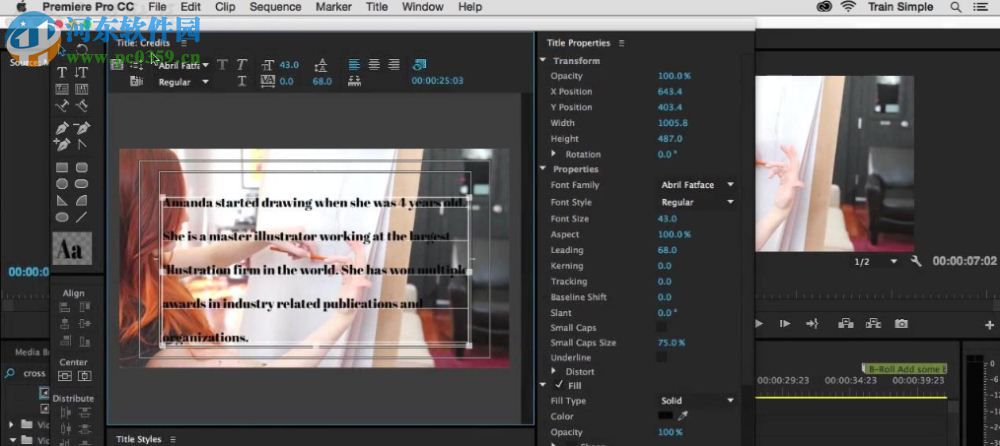Screen dimensions: 1000x446
Task: Open the Marker menu
Action: click(334, 7)
